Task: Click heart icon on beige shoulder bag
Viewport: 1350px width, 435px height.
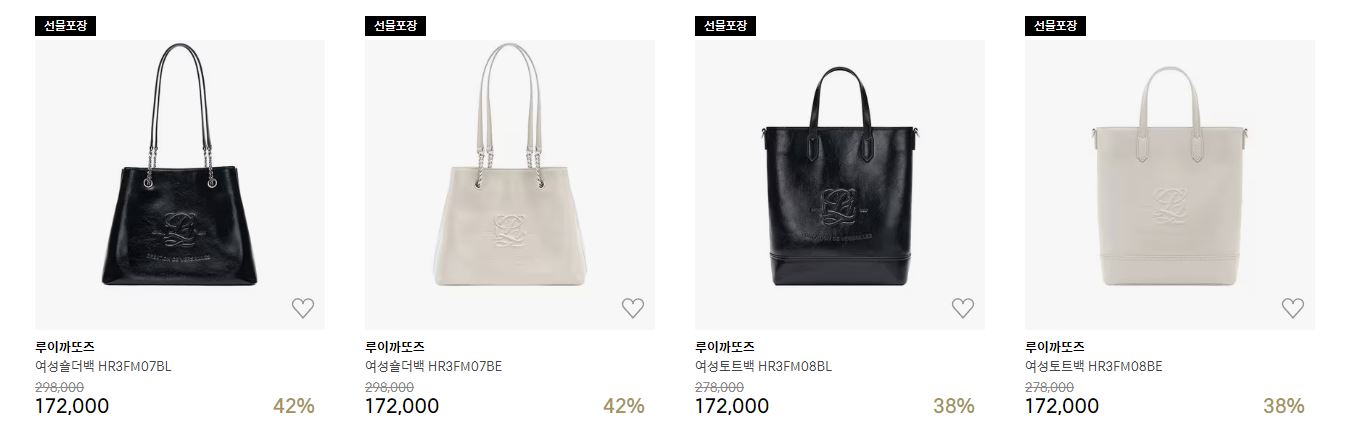Action: [633, 308]
